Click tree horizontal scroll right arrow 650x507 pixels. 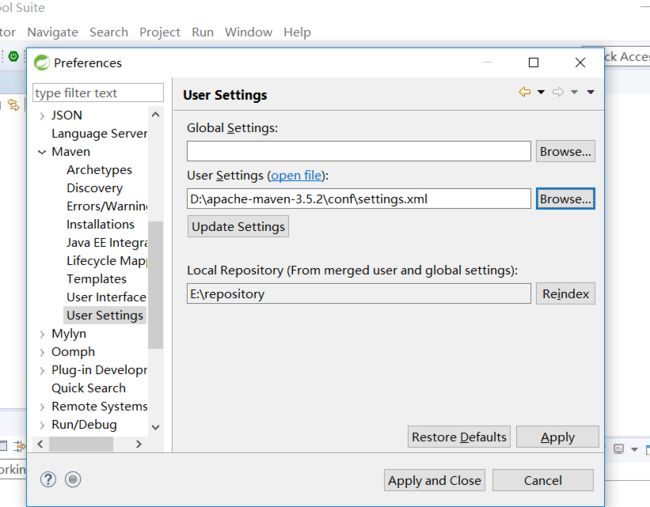click(138, 444)
